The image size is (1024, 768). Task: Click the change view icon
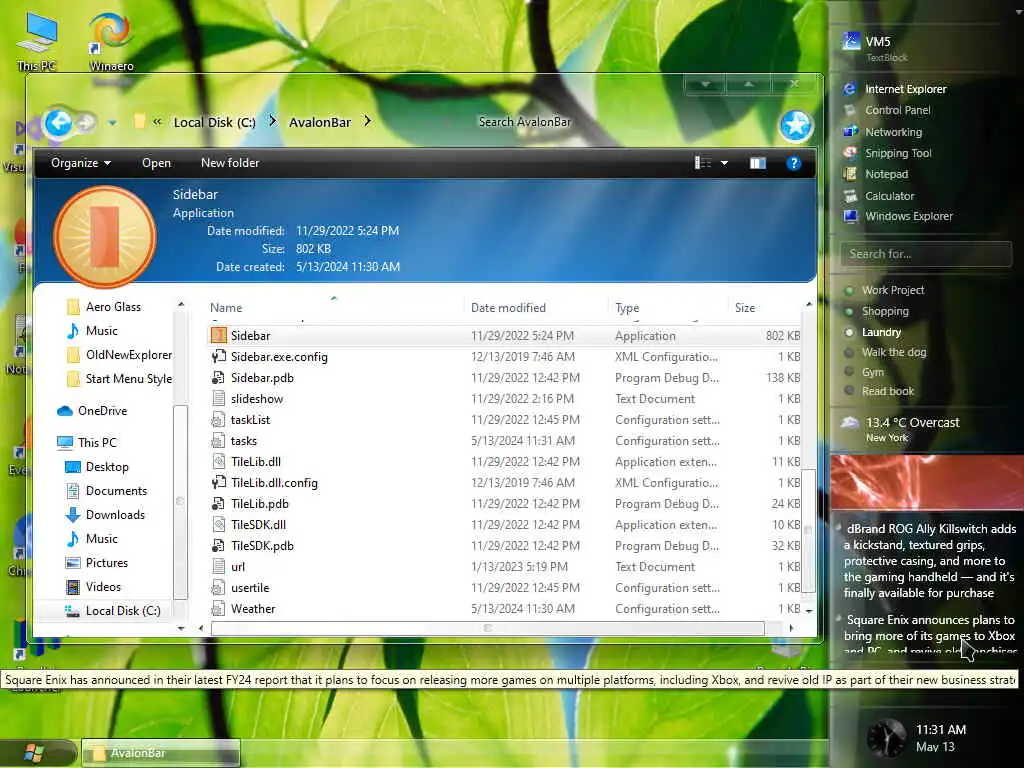(703, 163)
